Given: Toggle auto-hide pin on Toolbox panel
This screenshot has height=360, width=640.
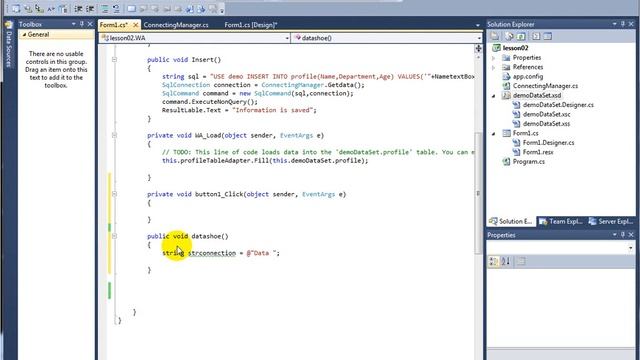Looking at the screenshot, I should (x=82, y=24).
